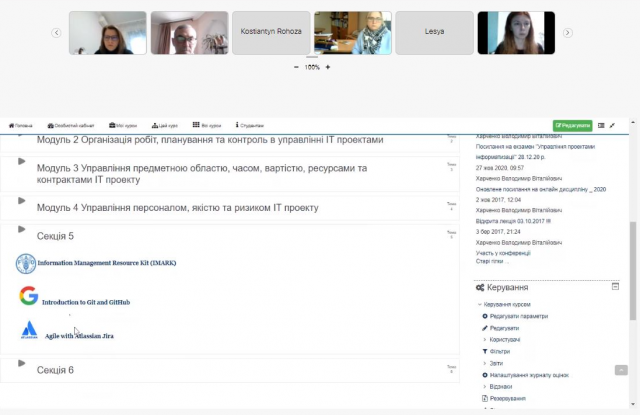Select video tile of woman with scarf
640x415 pixels.
tap(353, 33)
